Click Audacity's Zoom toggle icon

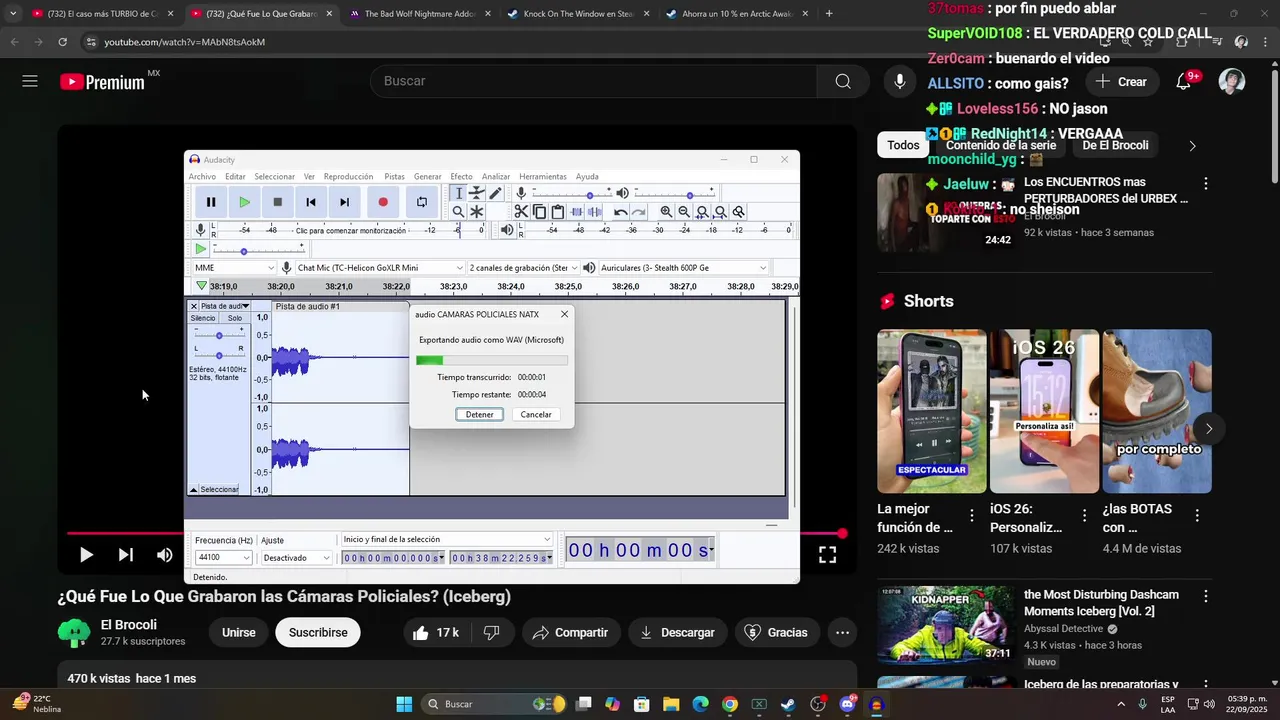[x=738, y=212]
